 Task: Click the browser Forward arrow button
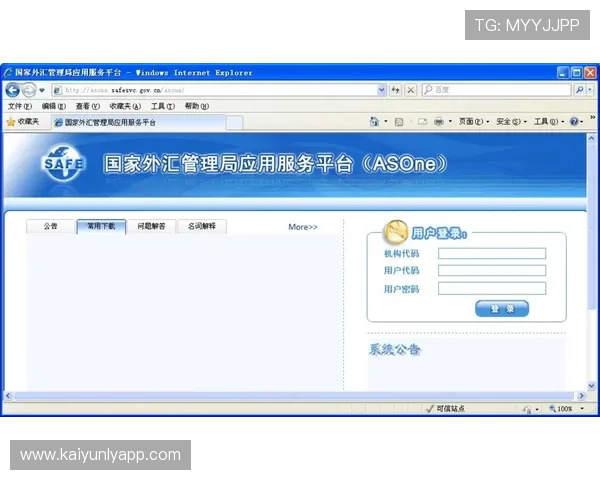point(29,90)
